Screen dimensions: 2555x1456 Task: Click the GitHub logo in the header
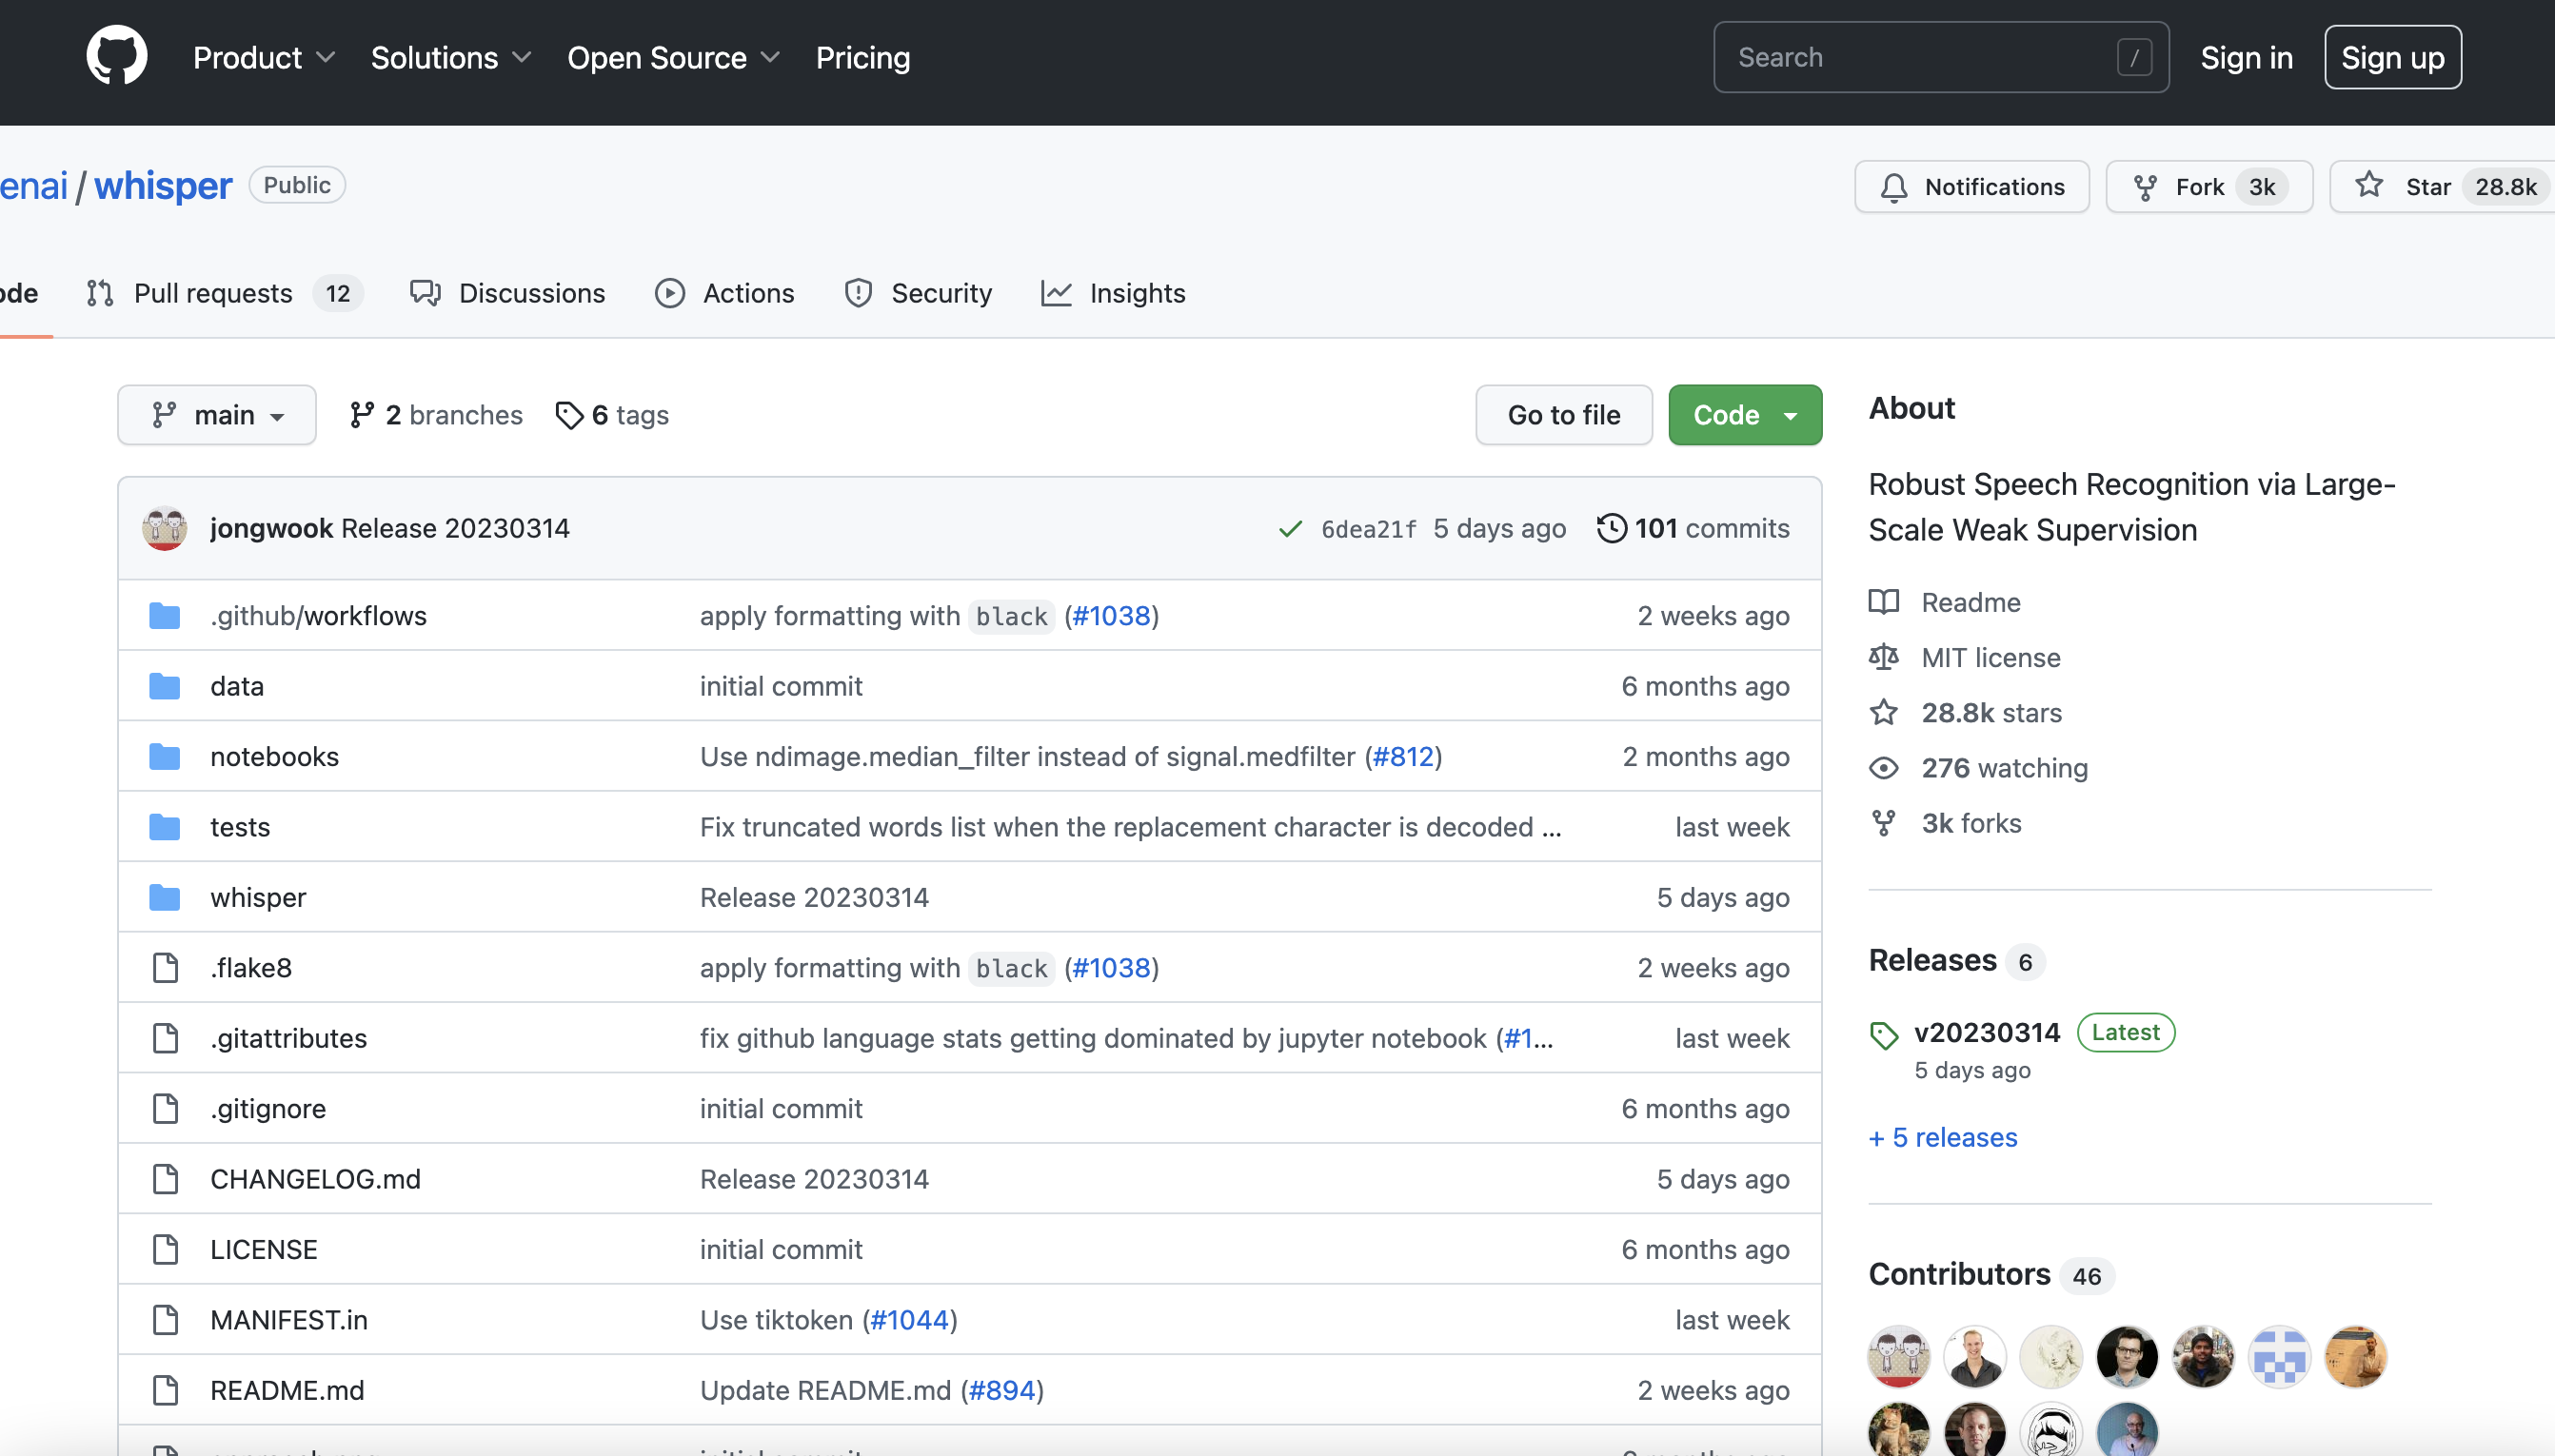(x=116, y=55)
